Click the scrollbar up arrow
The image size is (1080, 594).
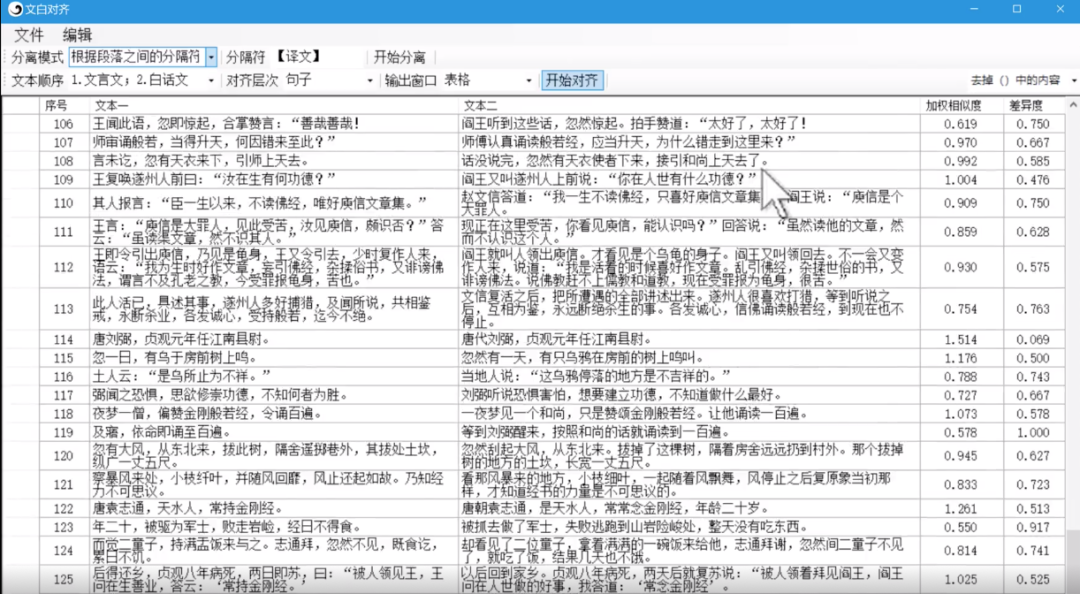click(x=1072, y=105)
